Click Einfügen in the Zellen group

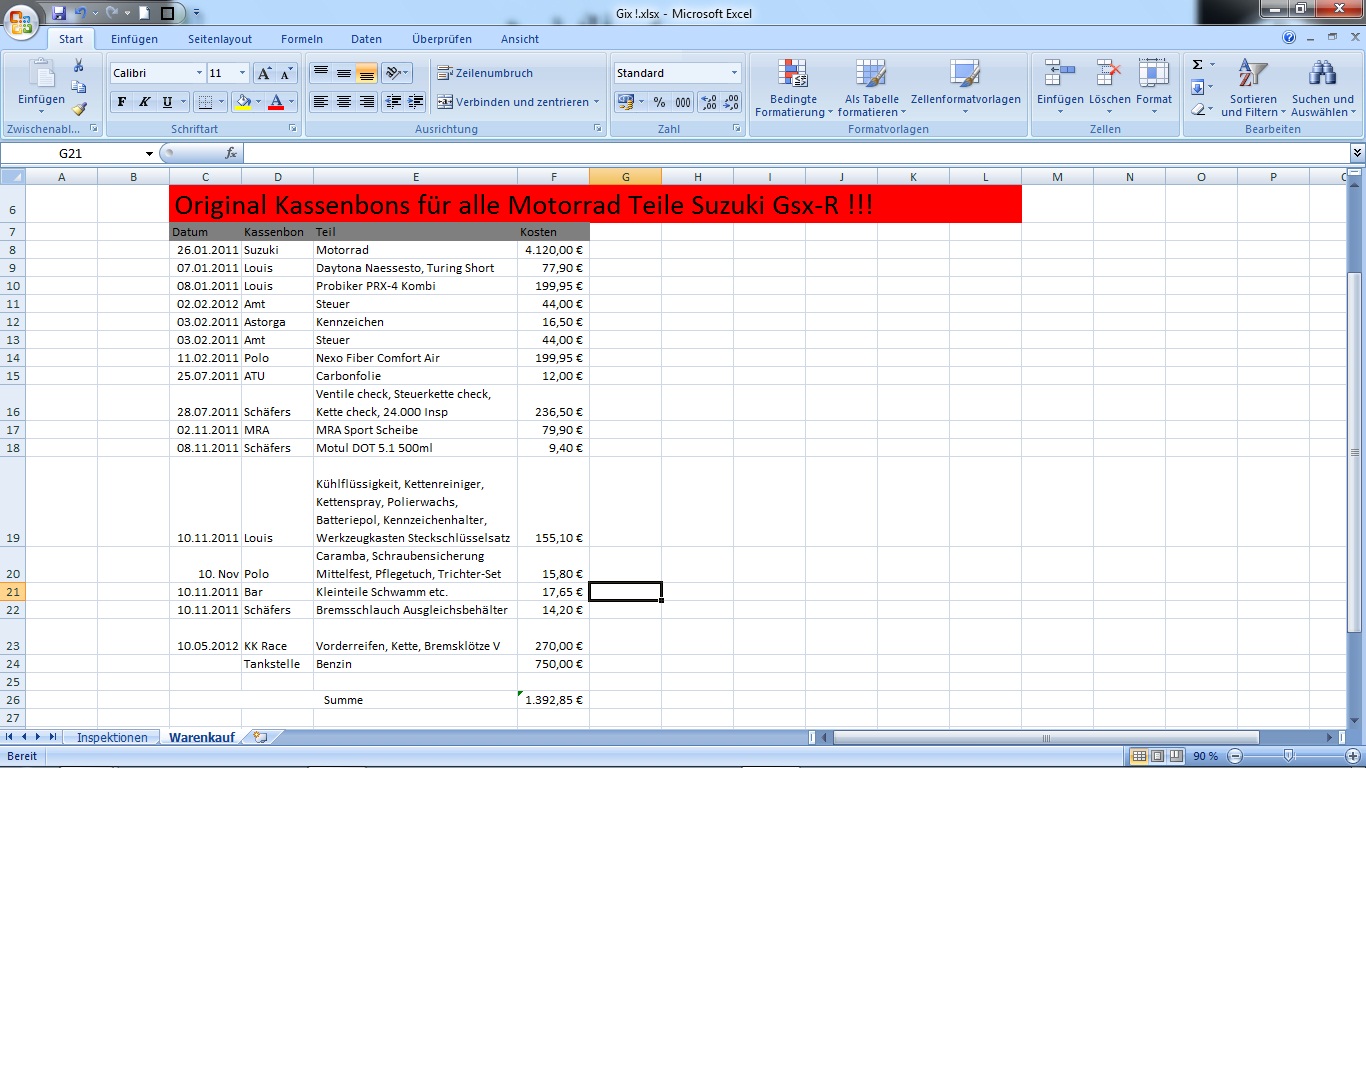(x=1060, y=88)
